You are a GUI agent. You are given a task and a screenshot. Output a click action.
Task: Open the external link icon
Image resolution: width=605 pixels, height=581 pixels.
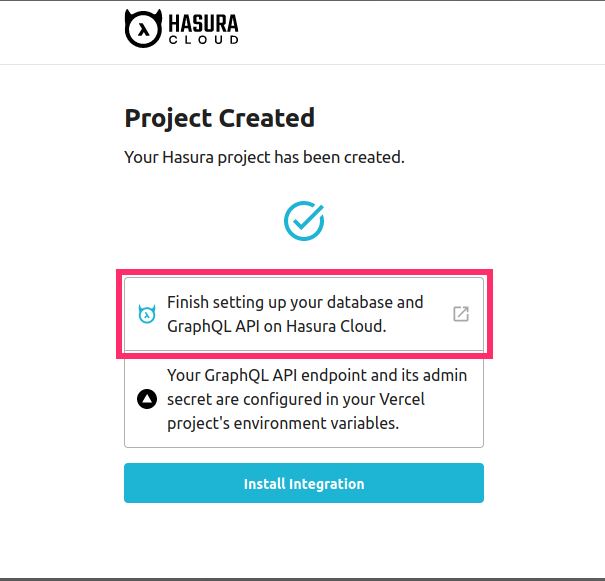coord(460,314)
